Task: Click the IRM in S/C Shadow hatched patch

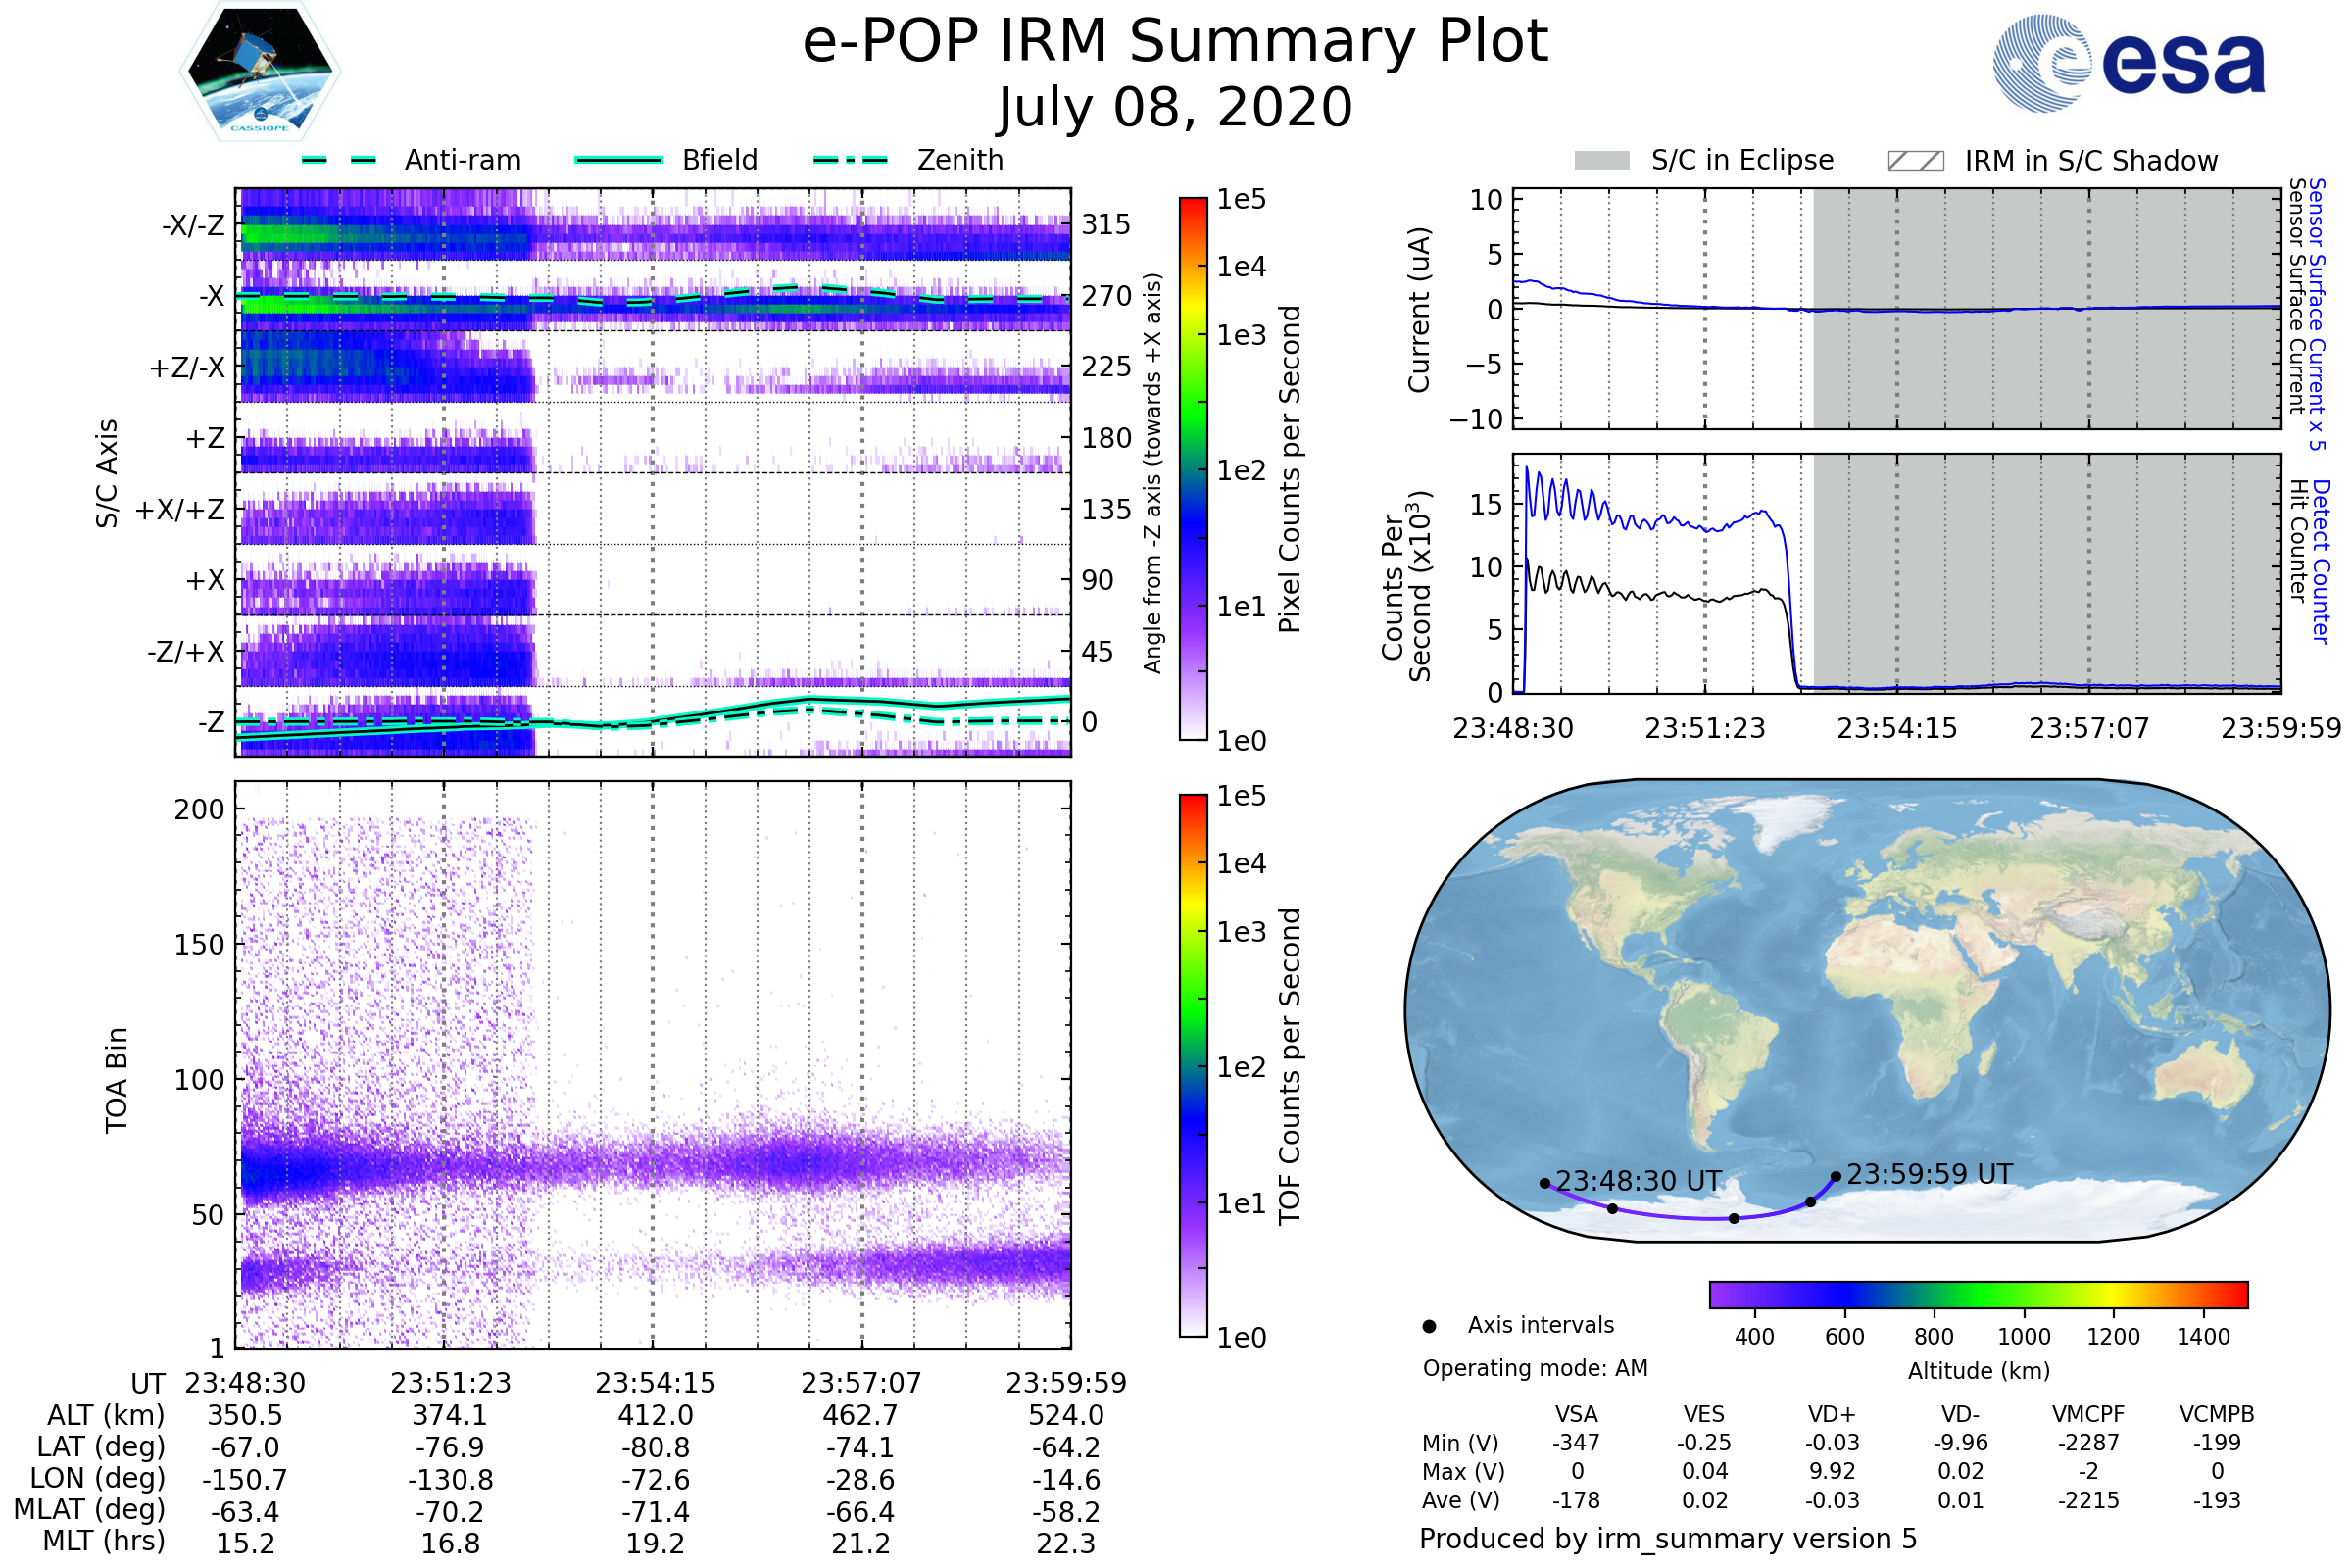Action: 1916,161
